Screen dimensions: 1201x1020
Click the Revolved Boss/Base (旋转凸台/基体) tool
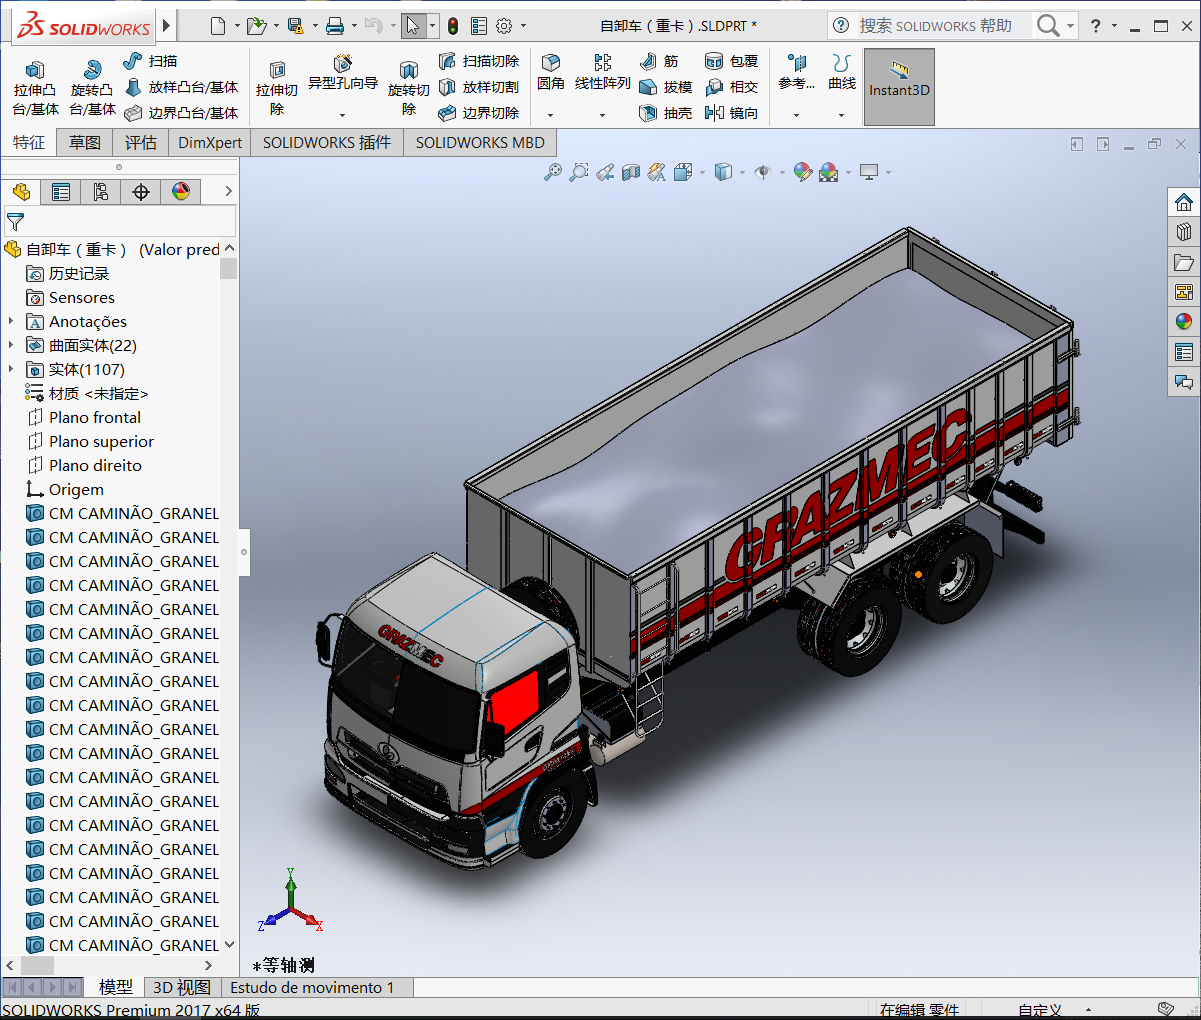[x=92, y=88]
